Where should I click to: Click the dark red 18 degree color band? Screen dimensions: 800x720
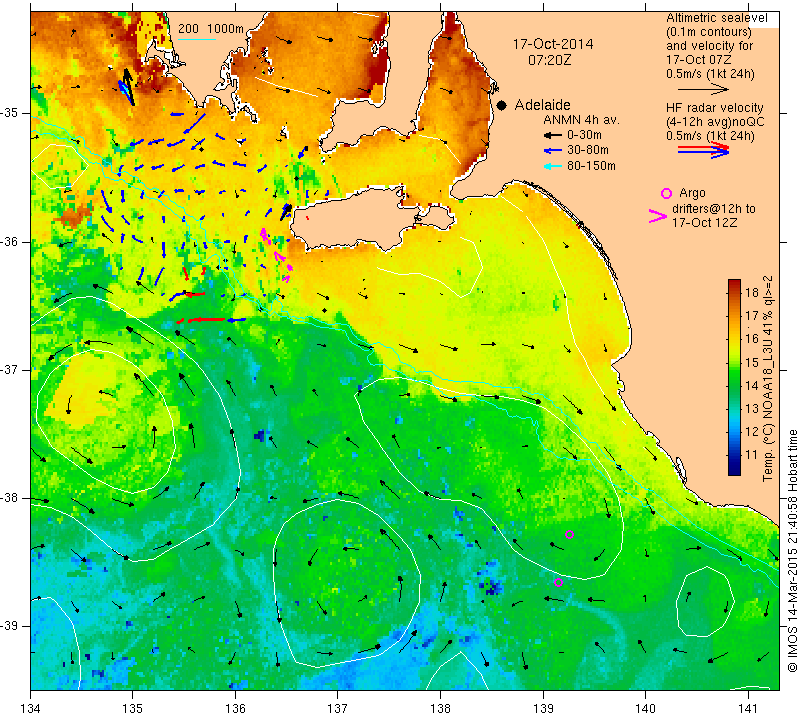tap(734, 291)
